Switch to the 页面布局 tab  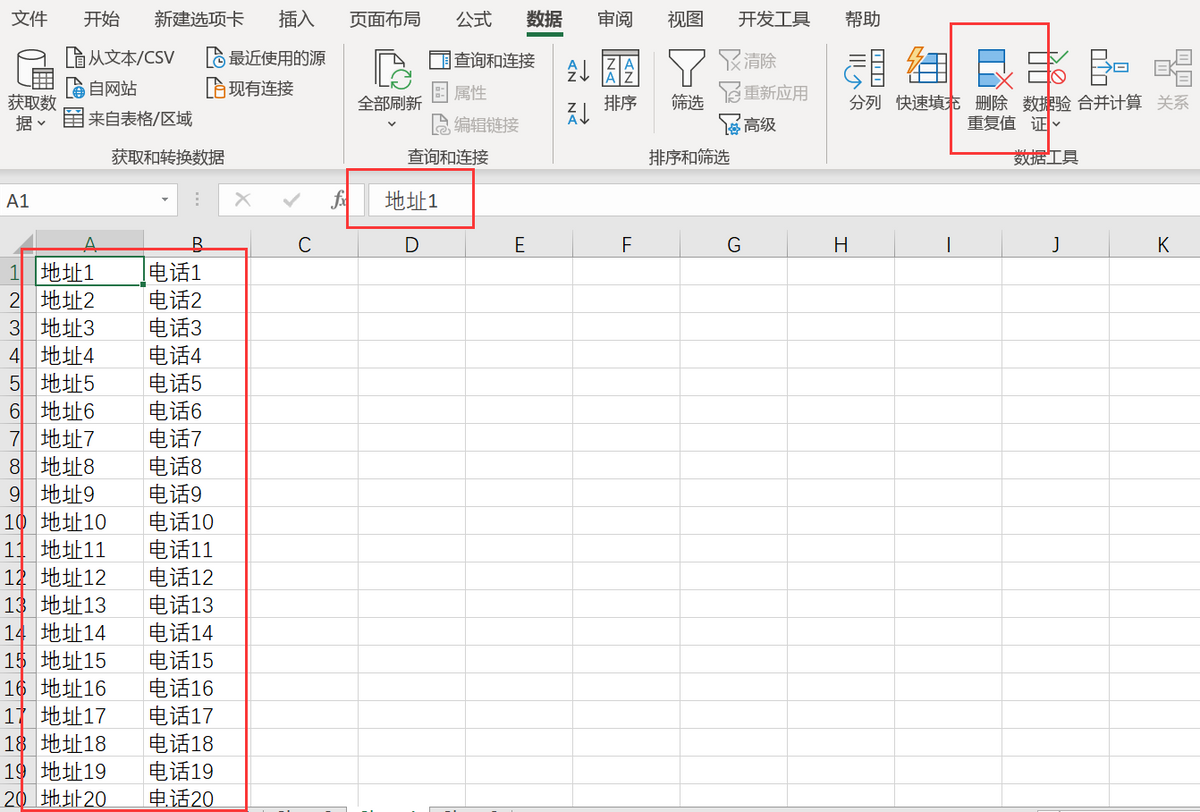[x=385, y=19]
